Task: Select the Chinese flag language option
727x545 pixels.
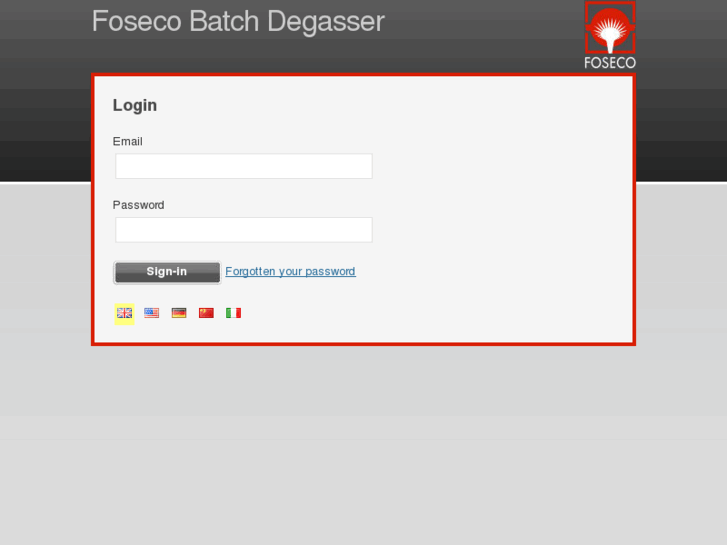Action: click(x=206, y=313)
